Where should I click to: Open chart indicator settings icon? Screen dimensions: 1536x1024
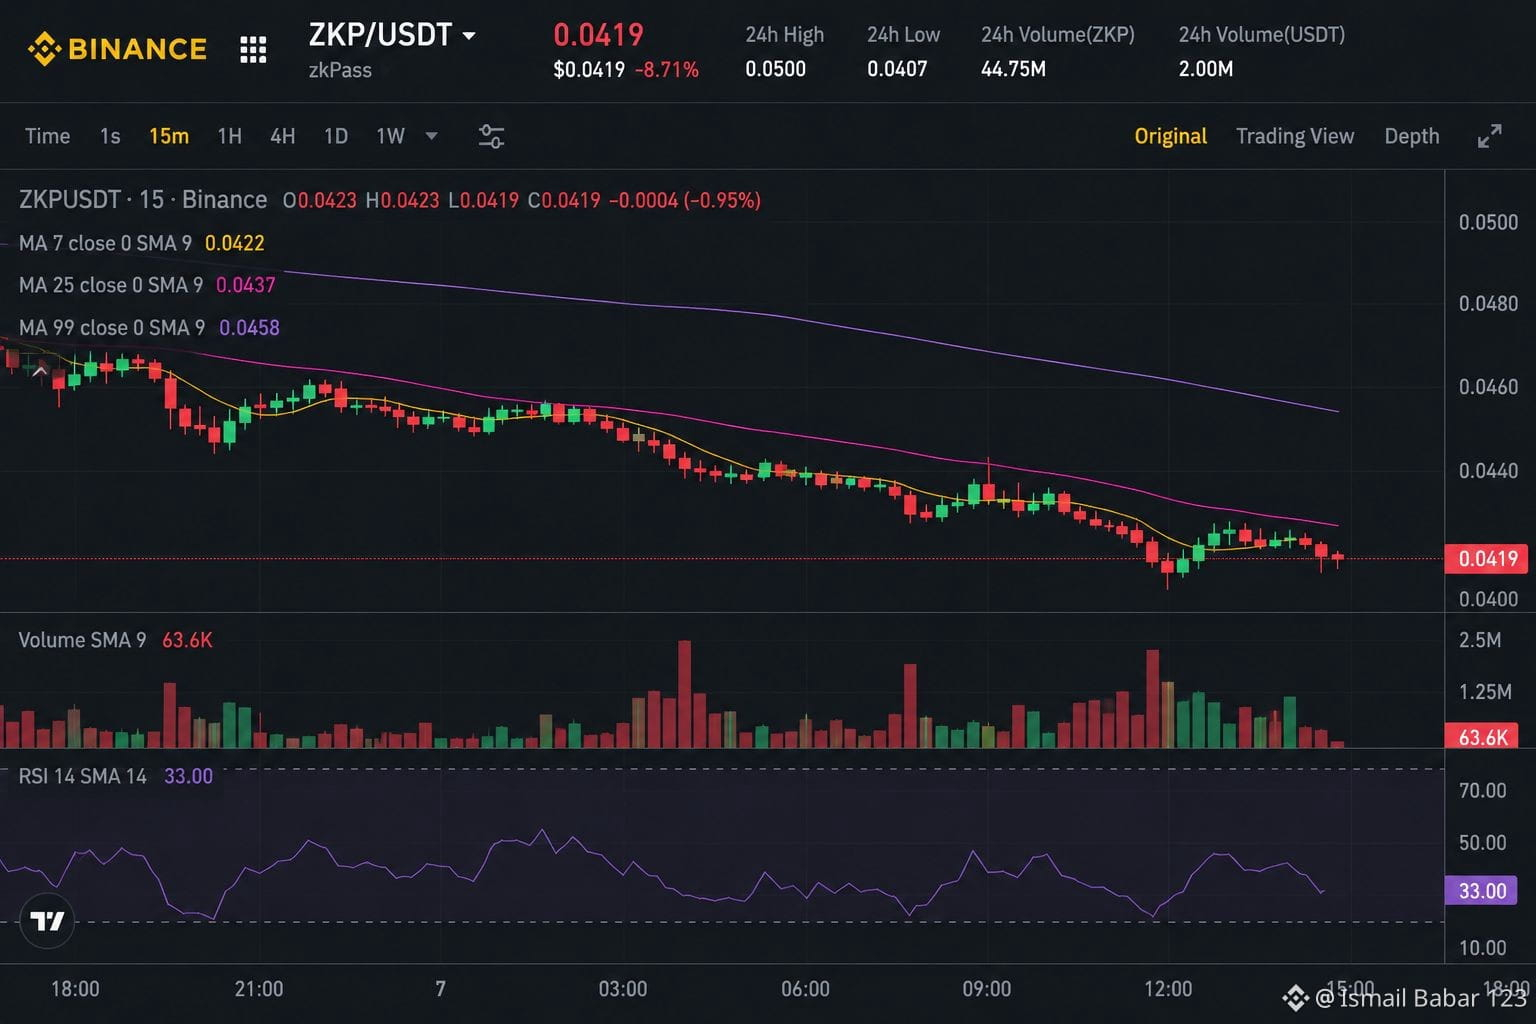click(491, 136)
